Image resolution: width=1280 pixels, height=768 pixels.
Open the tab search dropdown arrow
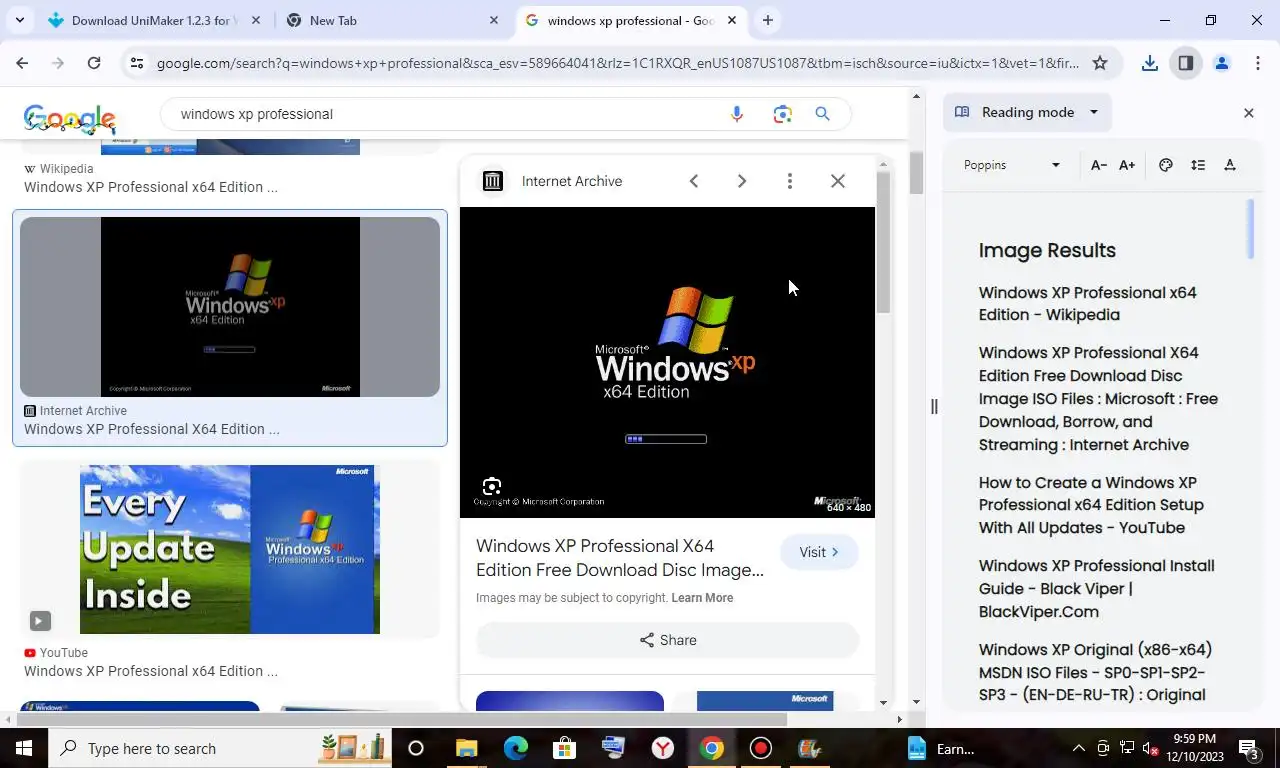pyautogui.click(x=19, y=20)
